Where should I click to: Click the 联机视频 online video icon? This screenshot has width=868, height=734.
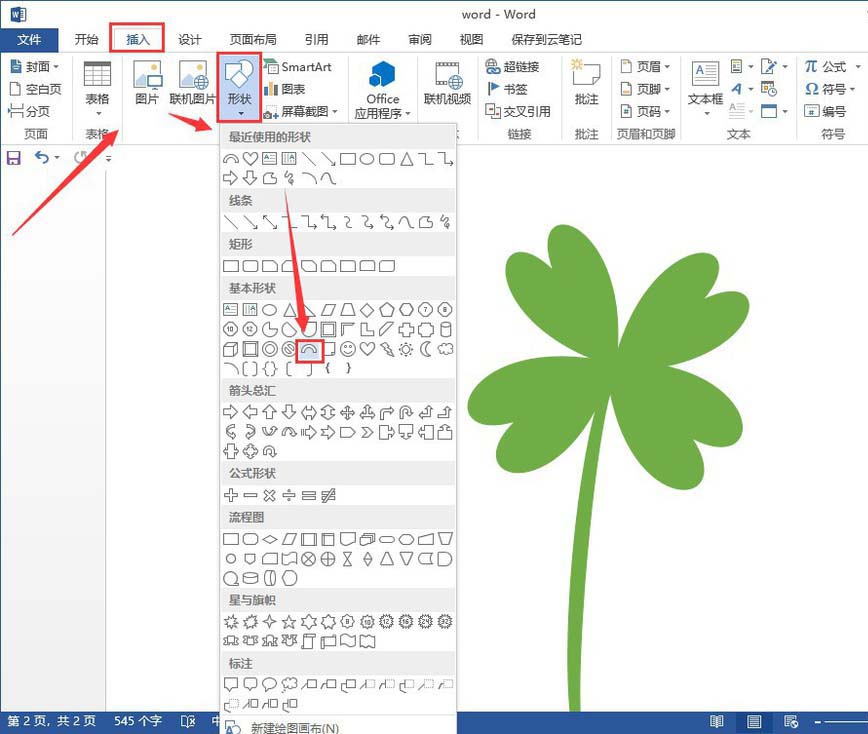[447, 83]
